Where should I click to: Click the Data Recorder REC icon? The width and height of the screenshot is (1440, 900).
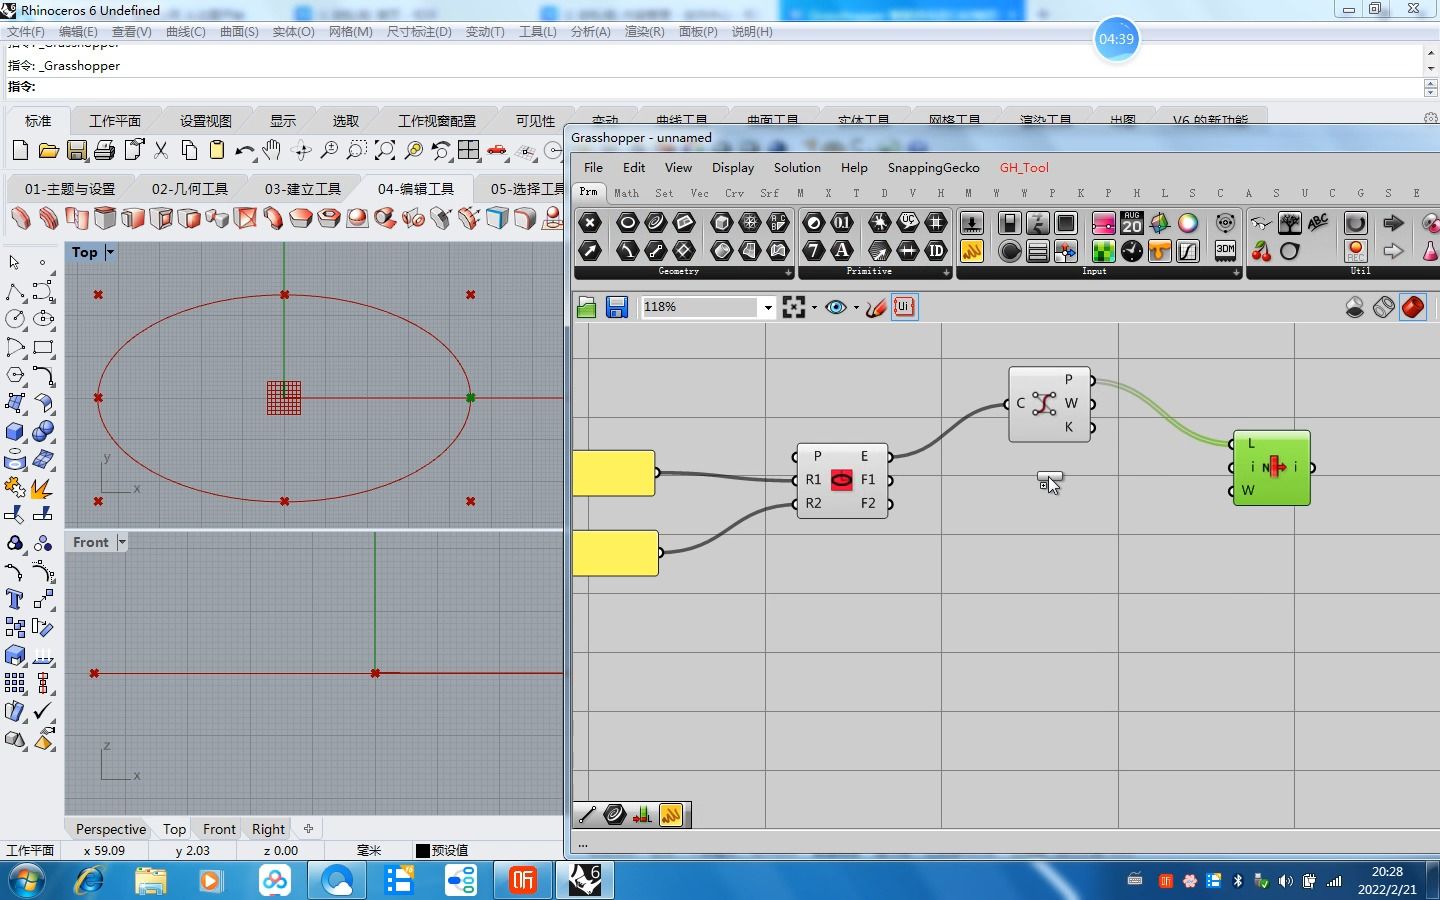click(1356, 250)
